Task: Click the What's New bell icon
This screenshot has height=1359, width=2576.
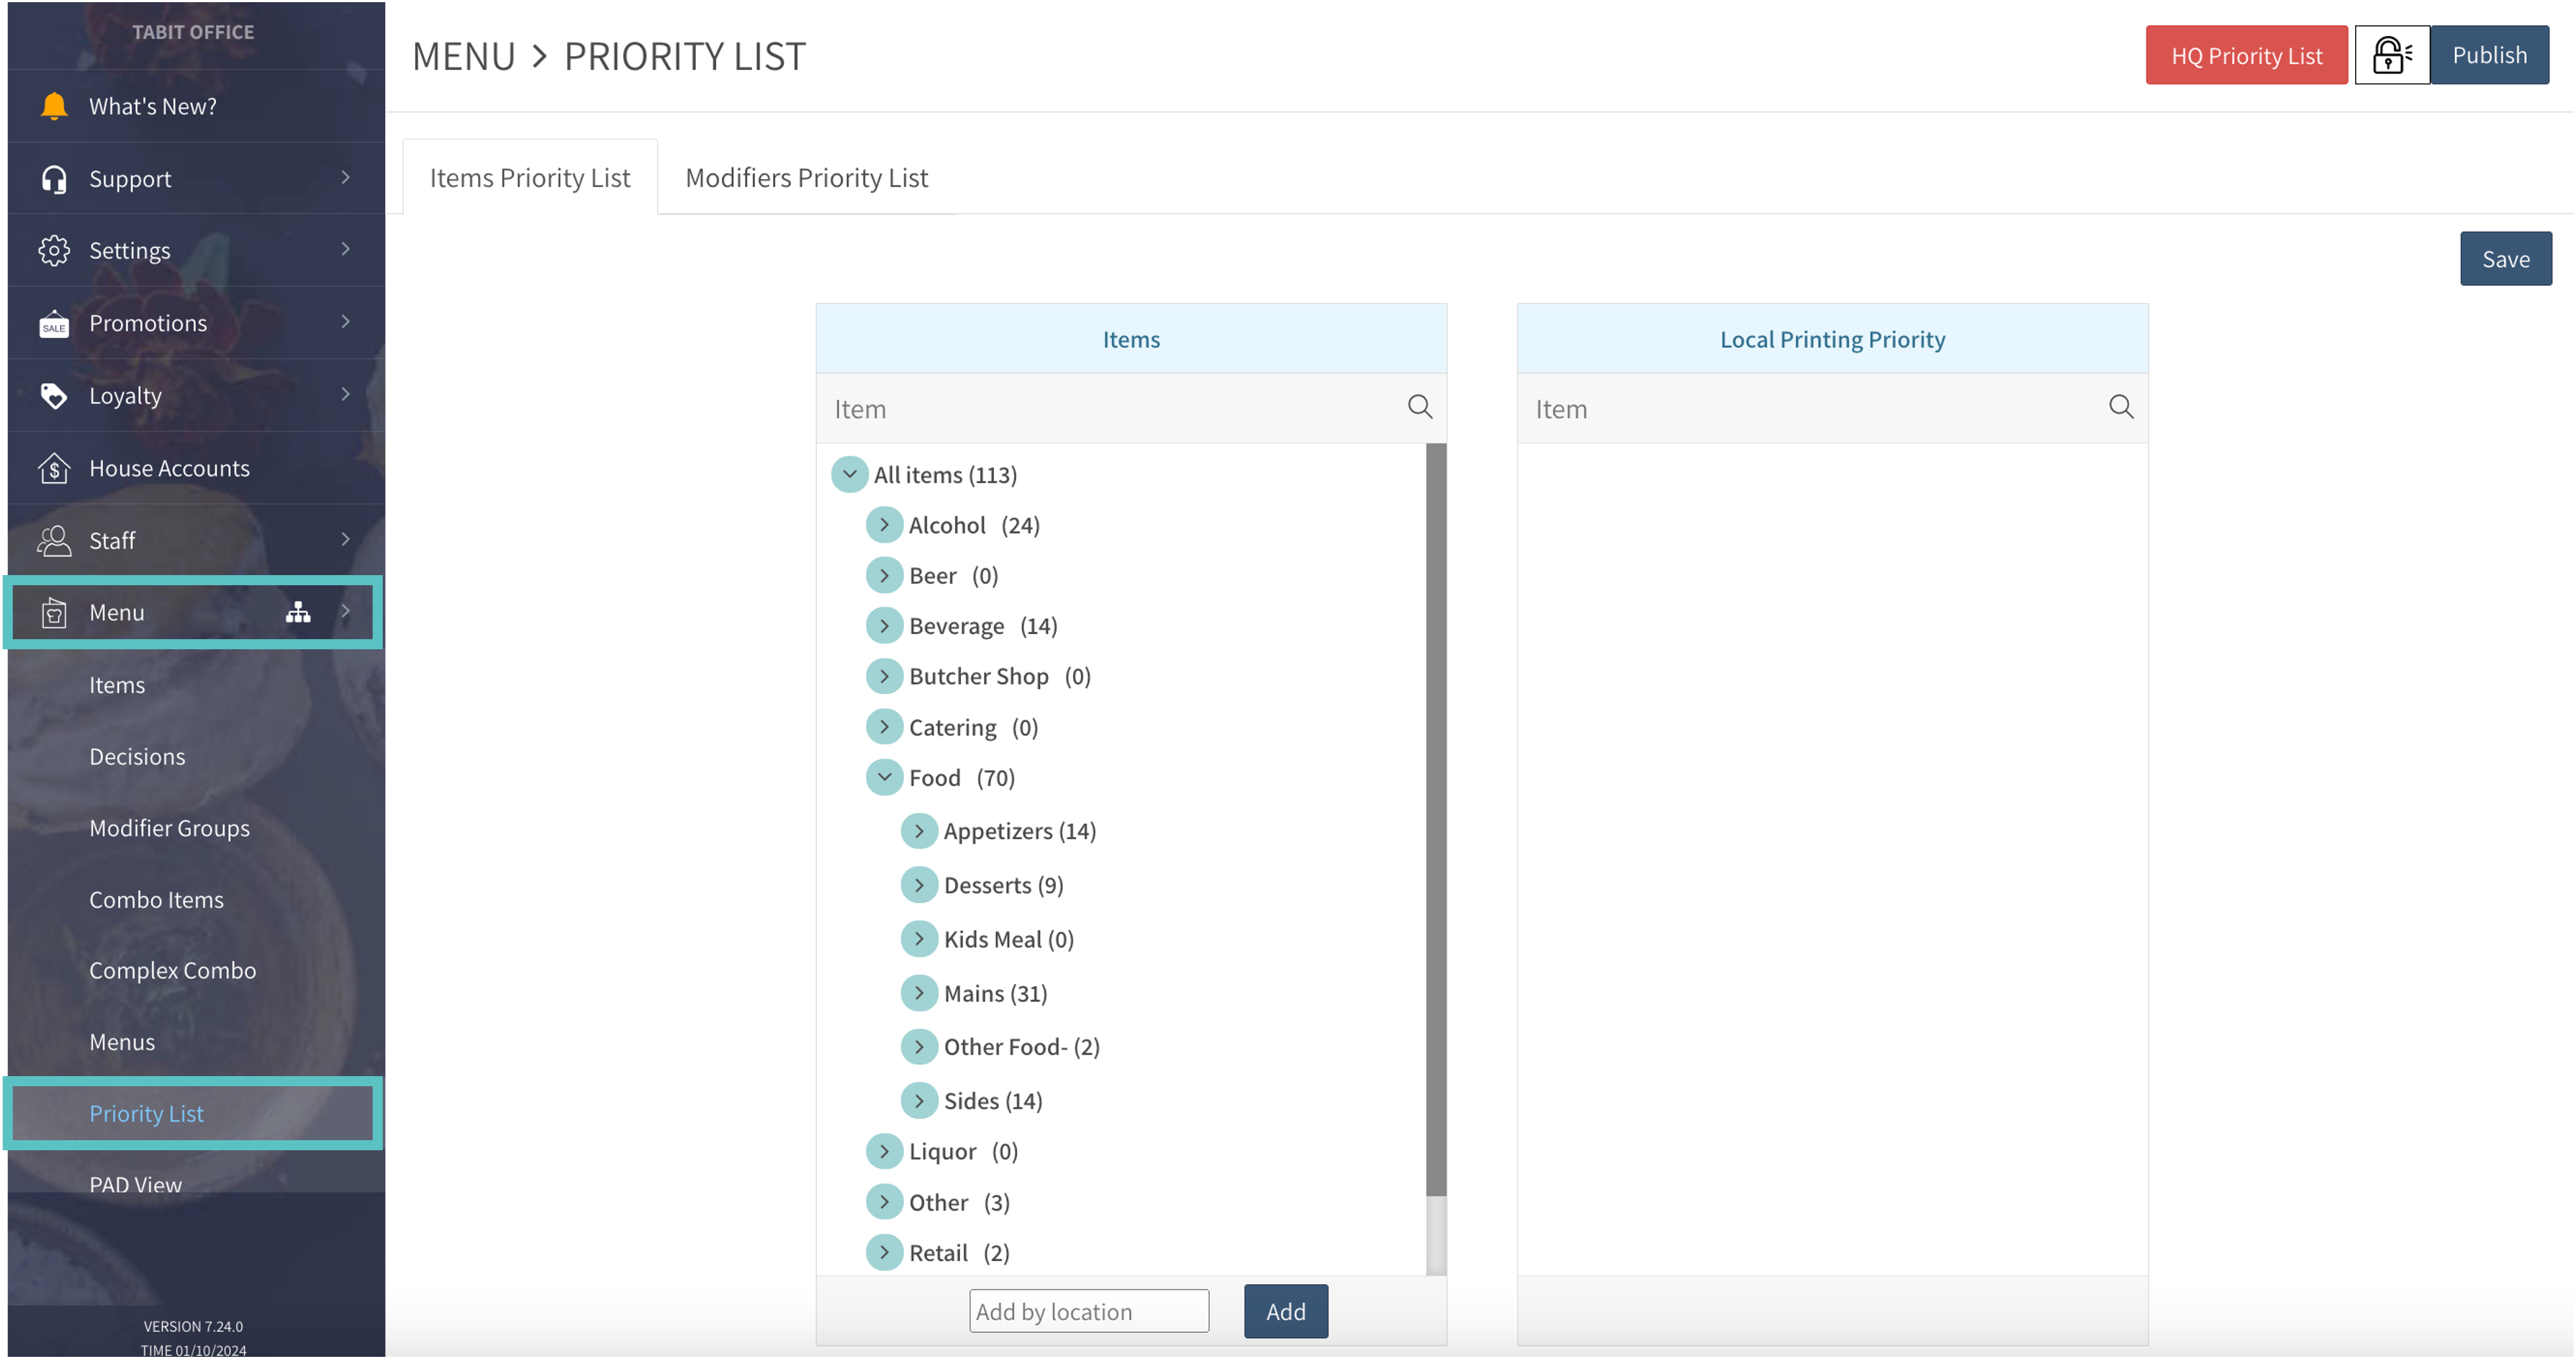Action: pos(54,105)
